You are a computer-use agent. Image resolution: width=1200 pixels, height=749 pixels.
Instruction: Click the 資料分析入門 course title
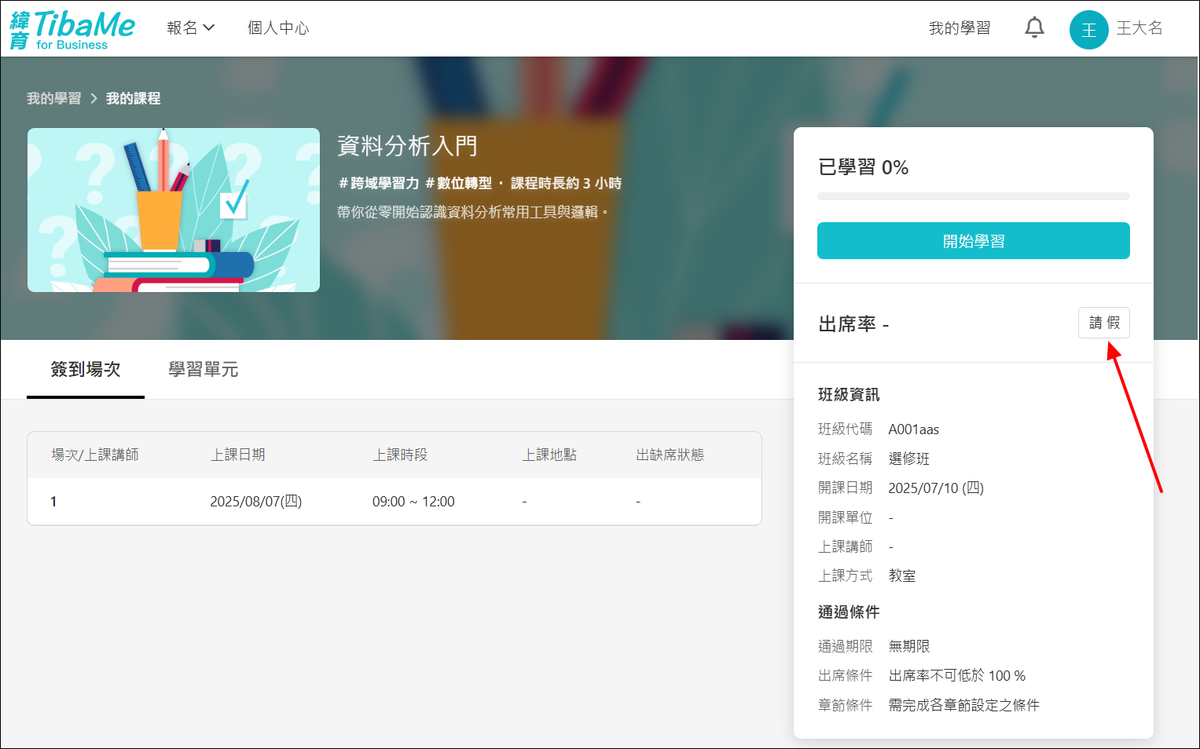[407, 146]
